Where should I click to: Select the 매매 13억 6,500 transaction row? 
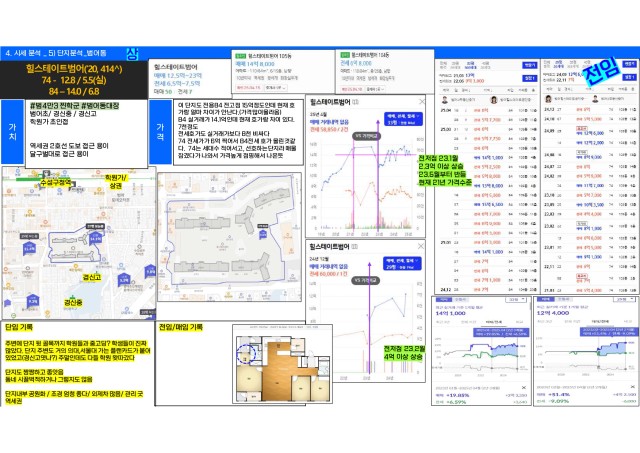[x=487, y=204]
